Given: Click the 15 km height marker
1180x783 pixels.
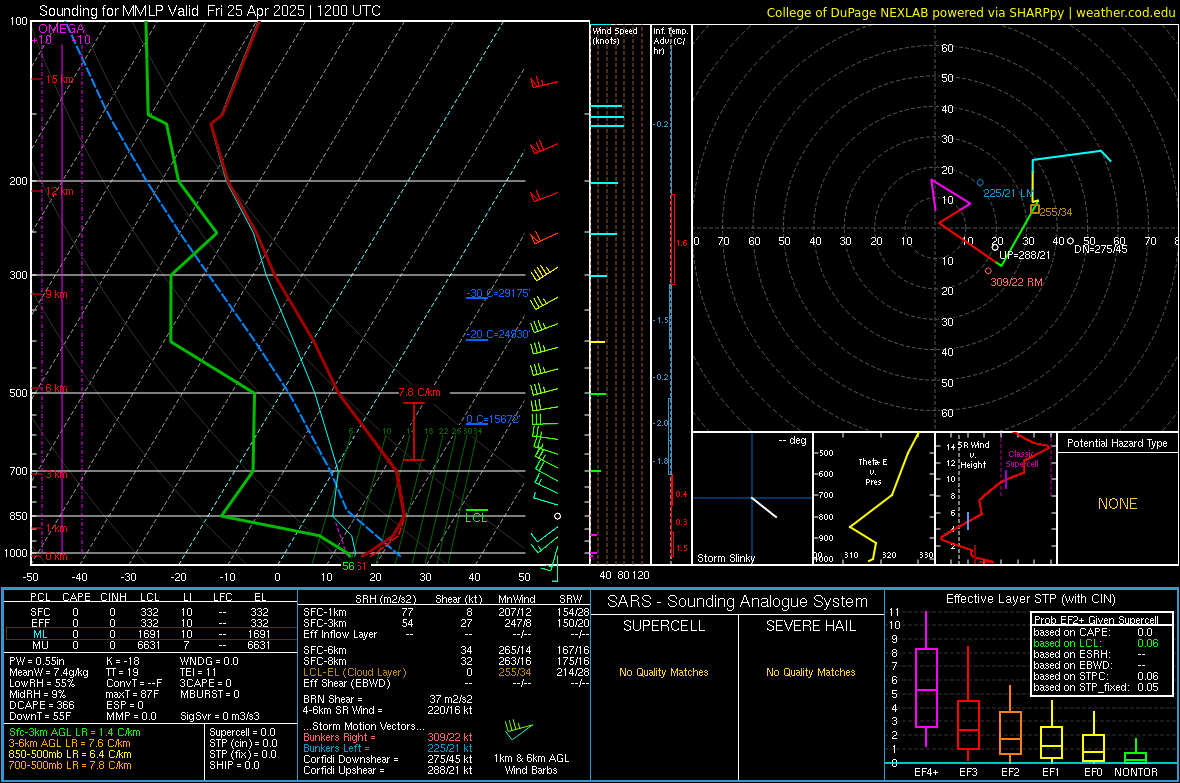Looking at the screenshot, I should pyautogui.click(x=60, y=79).
